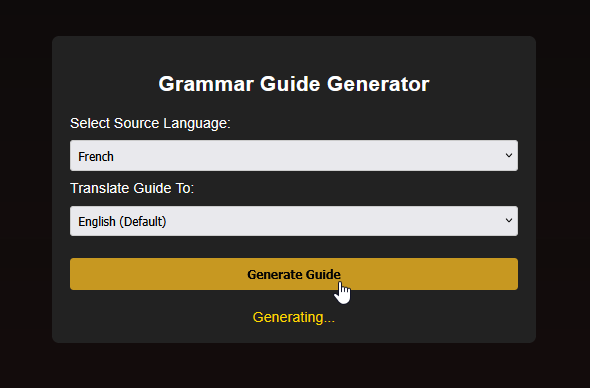This screenshot has height=388, width=590.
Task: Open the Select Source Language dropdown showing French
Action: point(293,155)
